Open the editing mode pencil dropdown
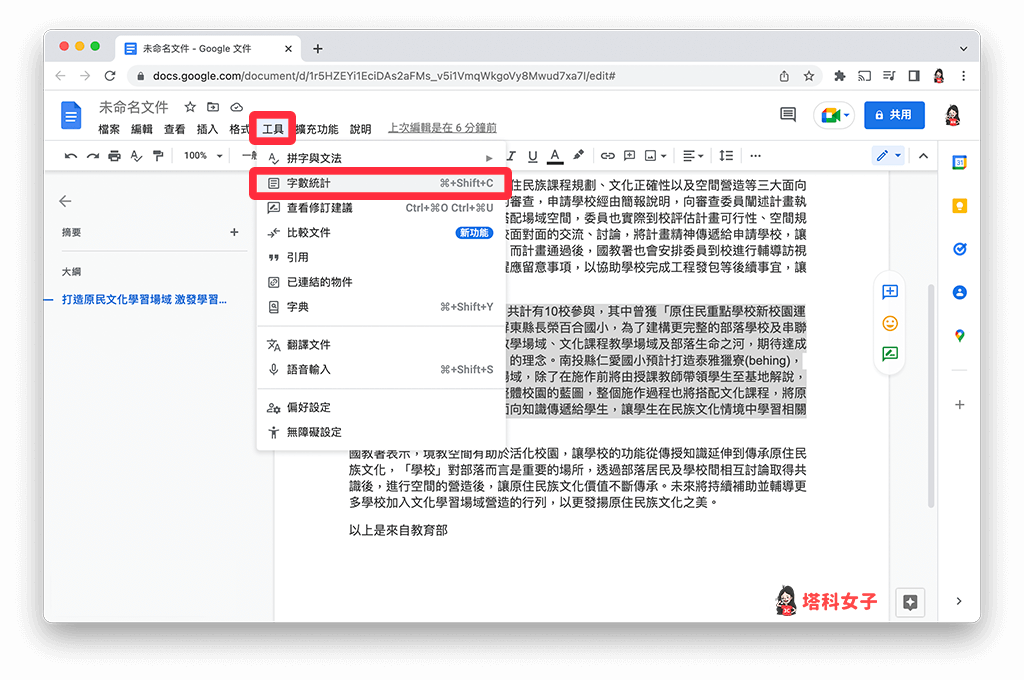 pos(887,155)
